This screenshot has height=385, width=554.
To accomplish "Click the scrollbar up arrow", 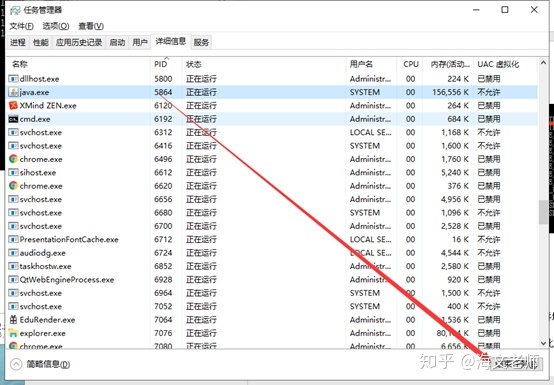I will coord(543,63).
